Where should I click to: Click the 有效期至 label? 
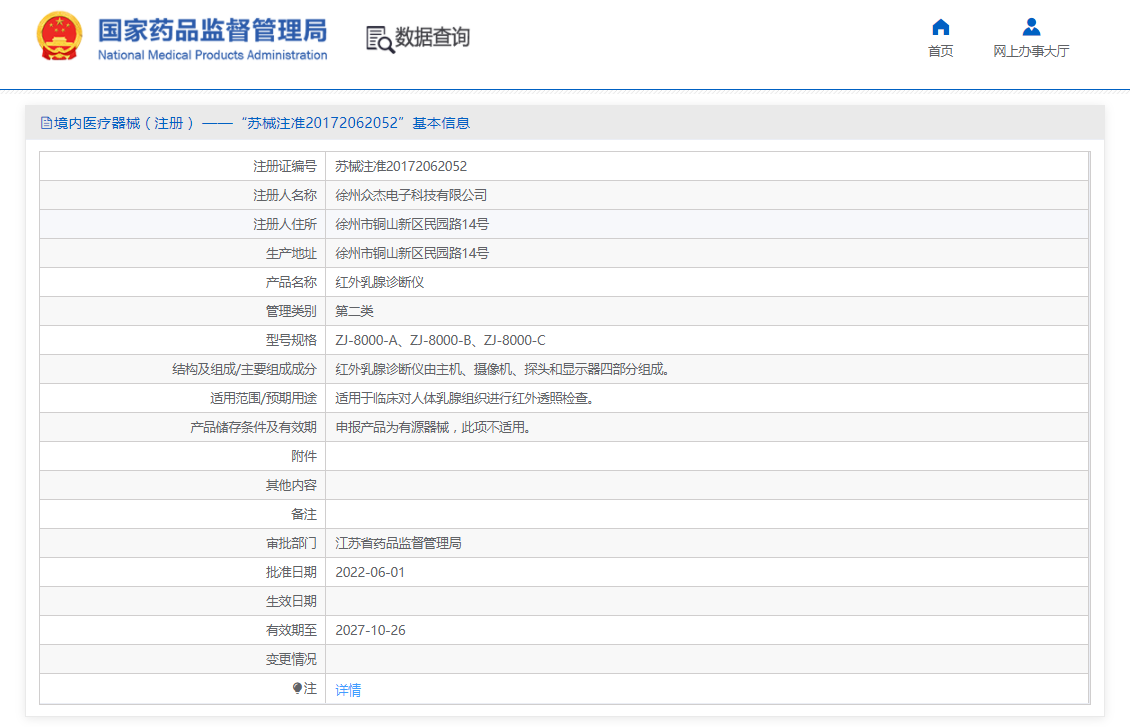point(291,630)
